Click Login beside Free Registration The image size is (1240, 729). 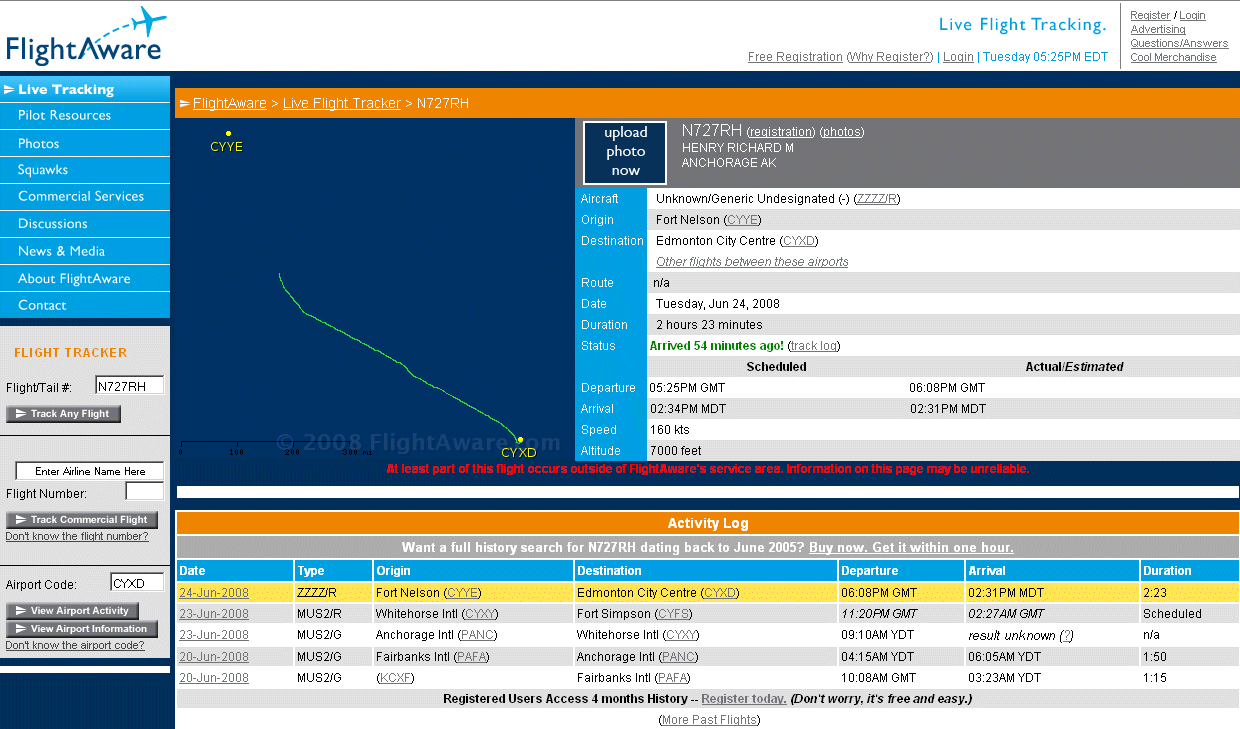coord(958,57)
